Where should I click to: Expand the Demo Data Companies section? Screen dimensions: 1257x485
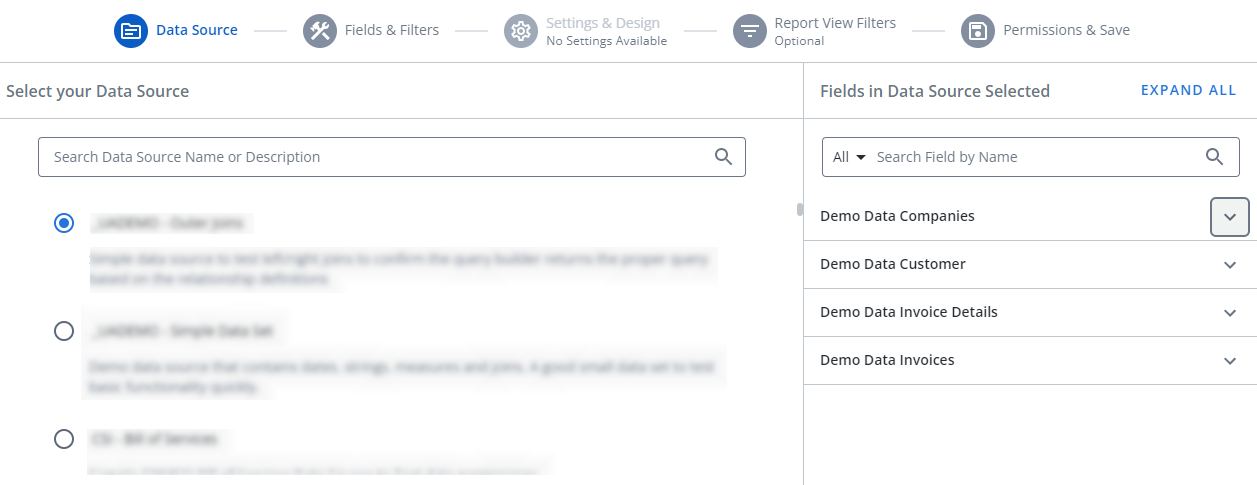(x=1229, y=217)
